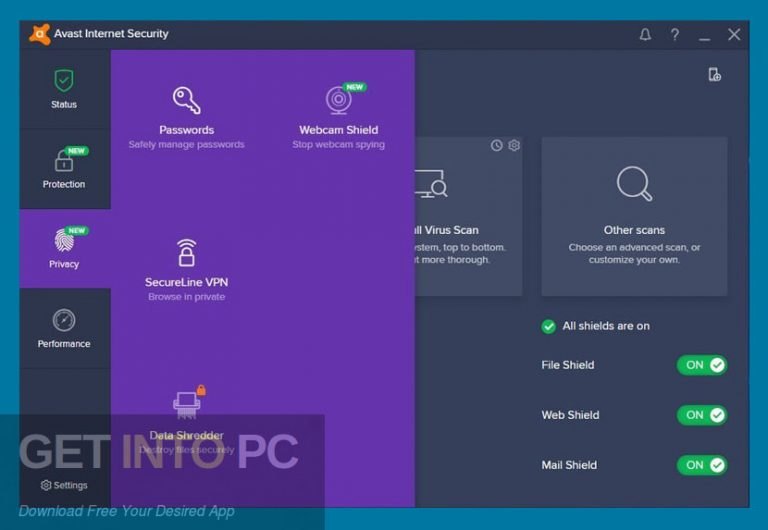Open help via the question mark icon
The width and height of the screenshot is (768, 530).
tap(675, 34)
